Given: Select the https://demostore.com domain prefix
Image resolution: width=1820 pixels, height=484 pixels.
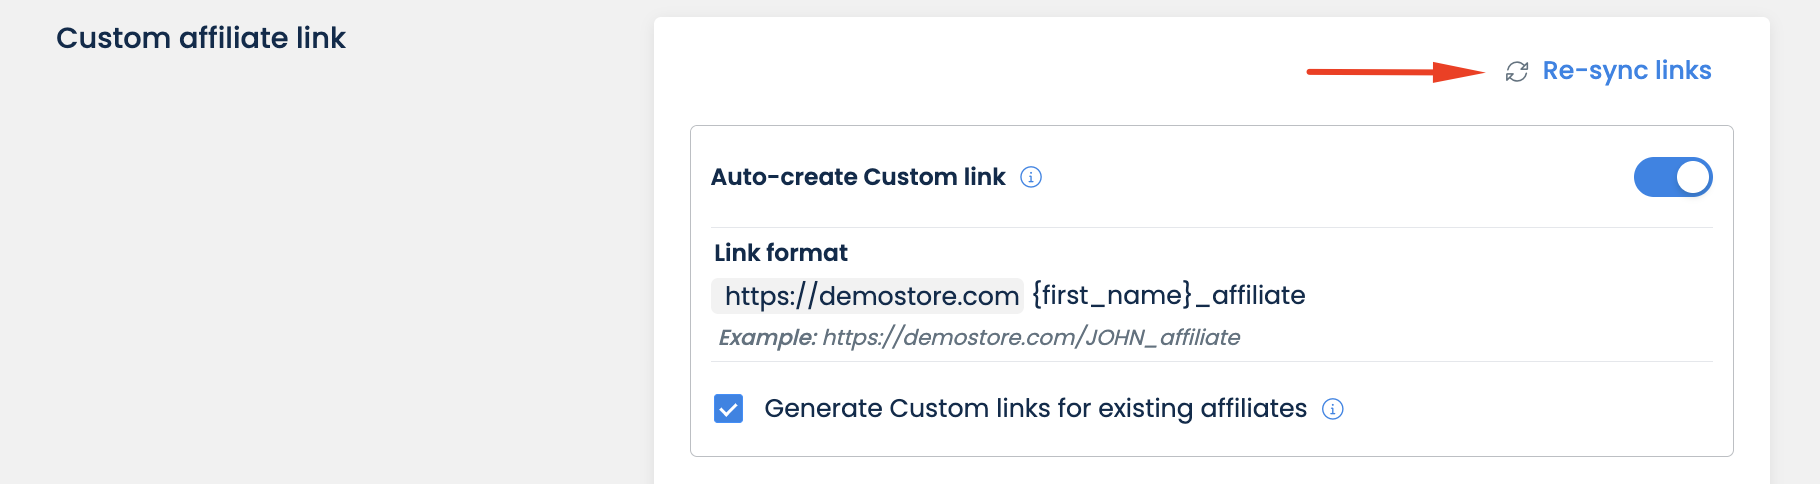Looking at the screenshot, I should click(870, 296).
